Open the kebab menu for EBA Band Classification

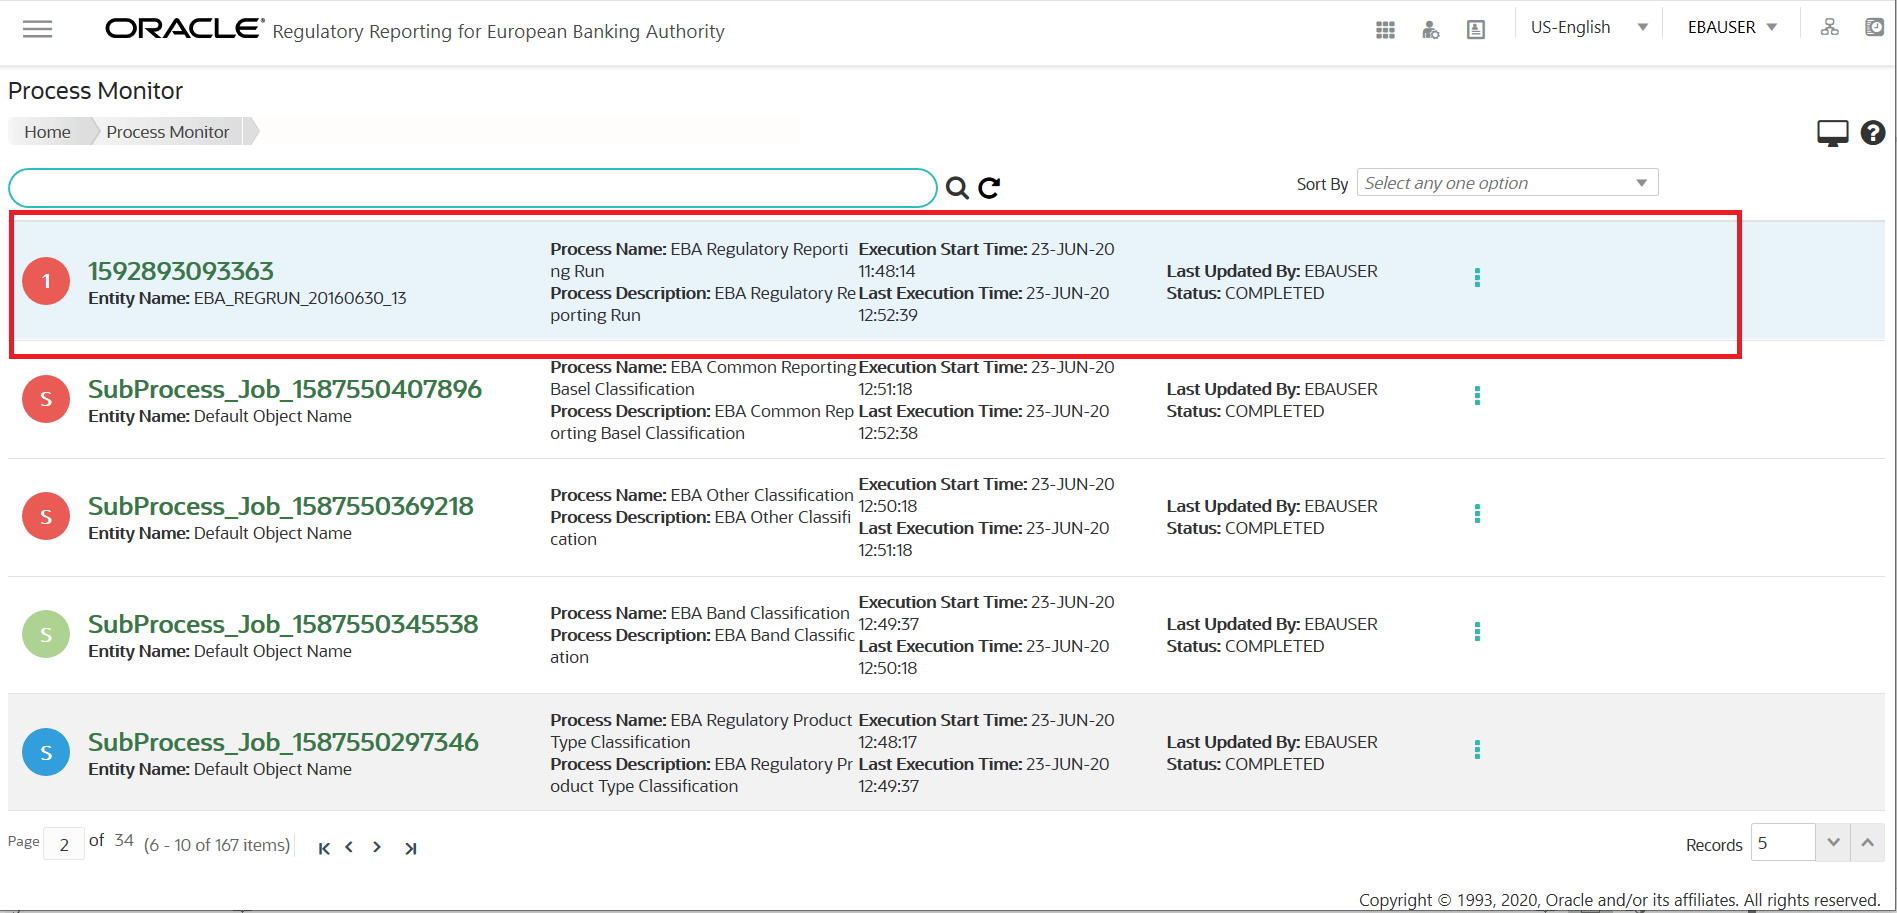tap(1477, 631)
